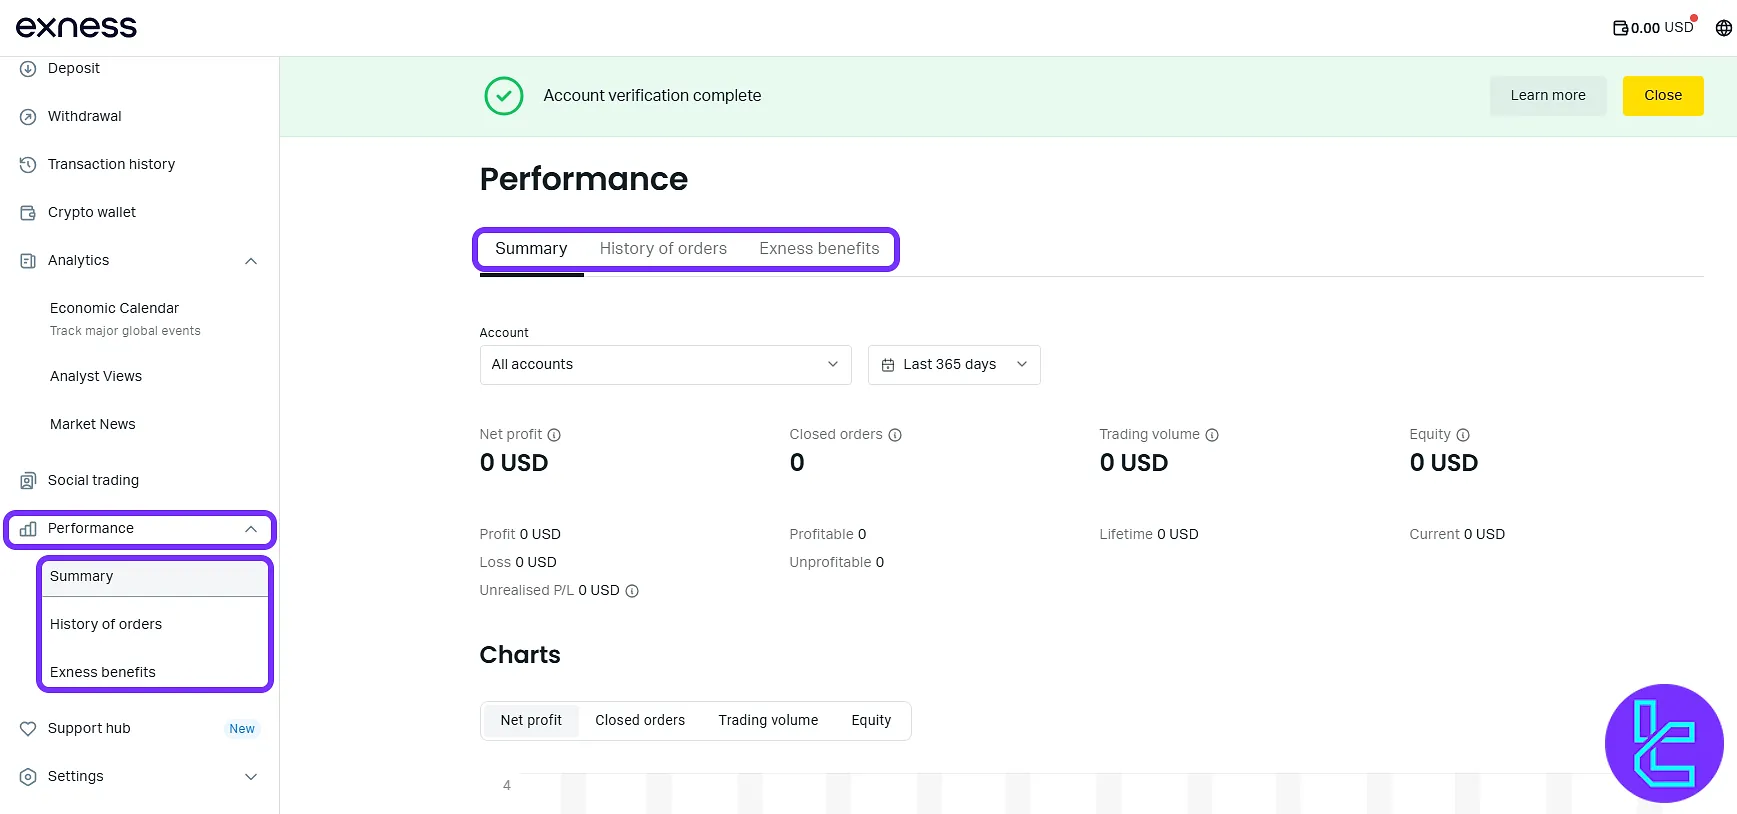Click the Net profit info icon
The width and height of the screenshot is (1737, 814).
tap(554, 435)
